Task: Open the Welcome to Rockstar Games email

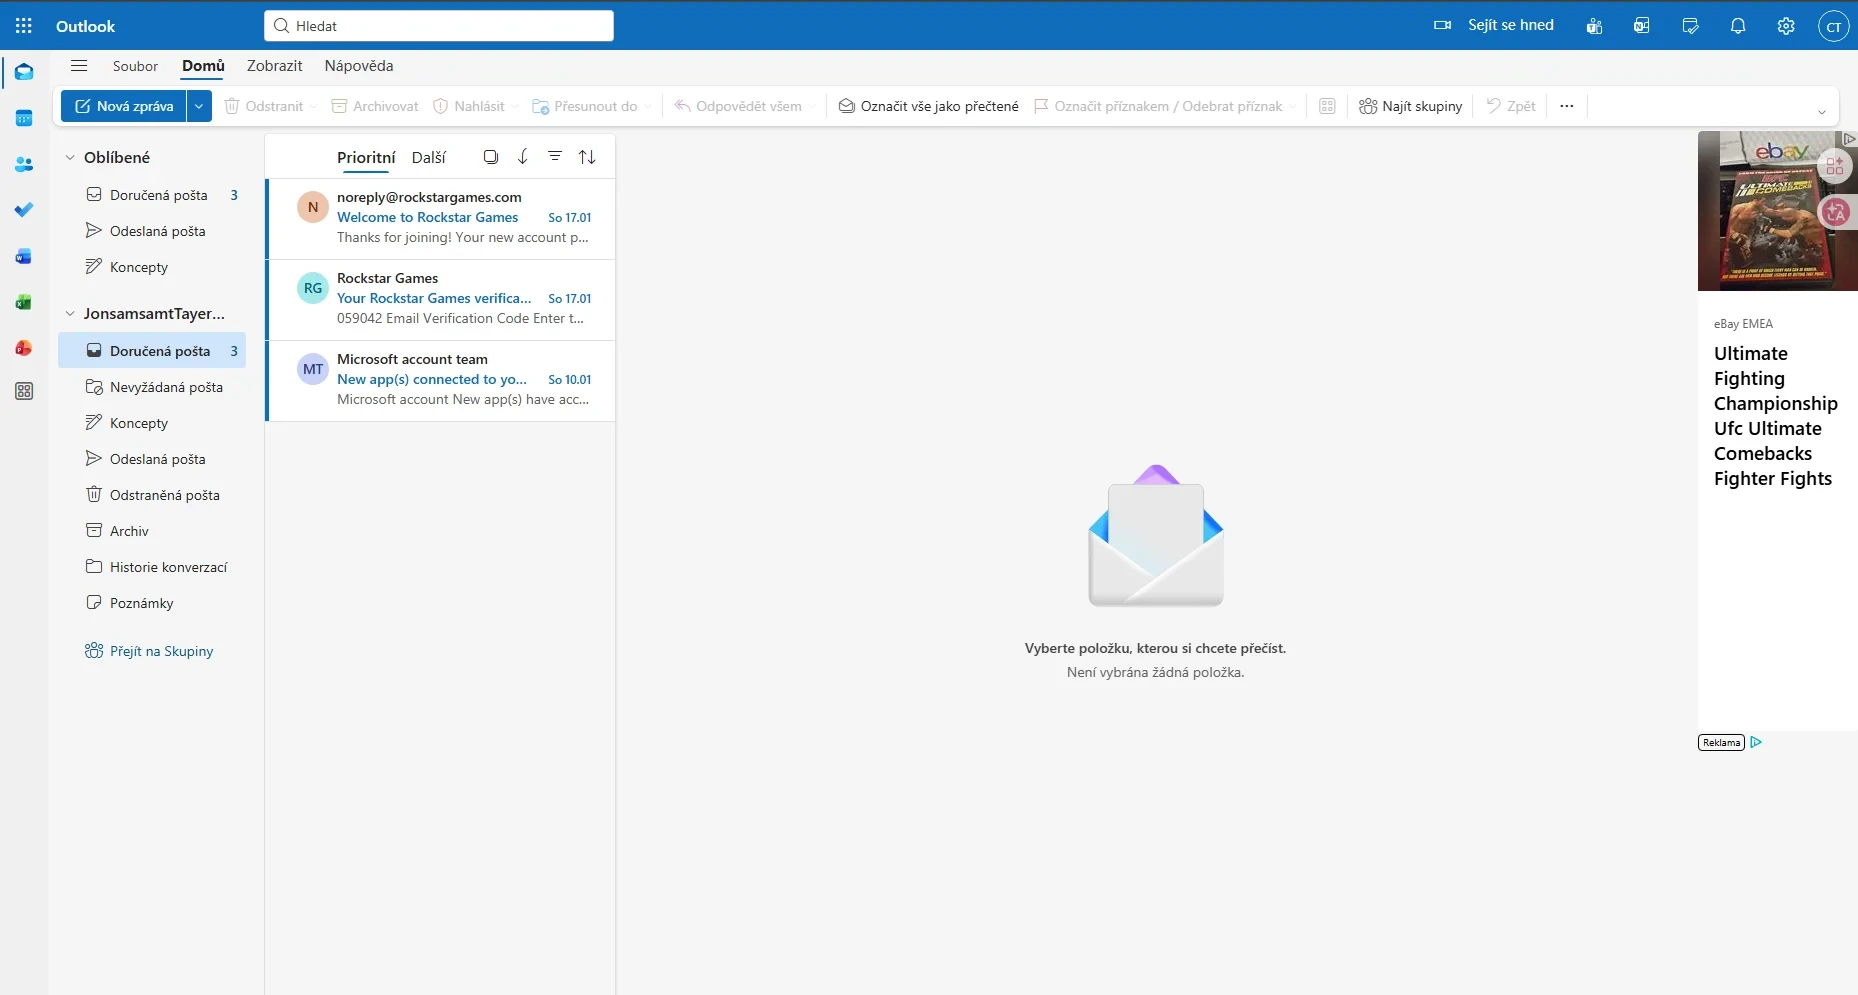Action: [441, 217]
